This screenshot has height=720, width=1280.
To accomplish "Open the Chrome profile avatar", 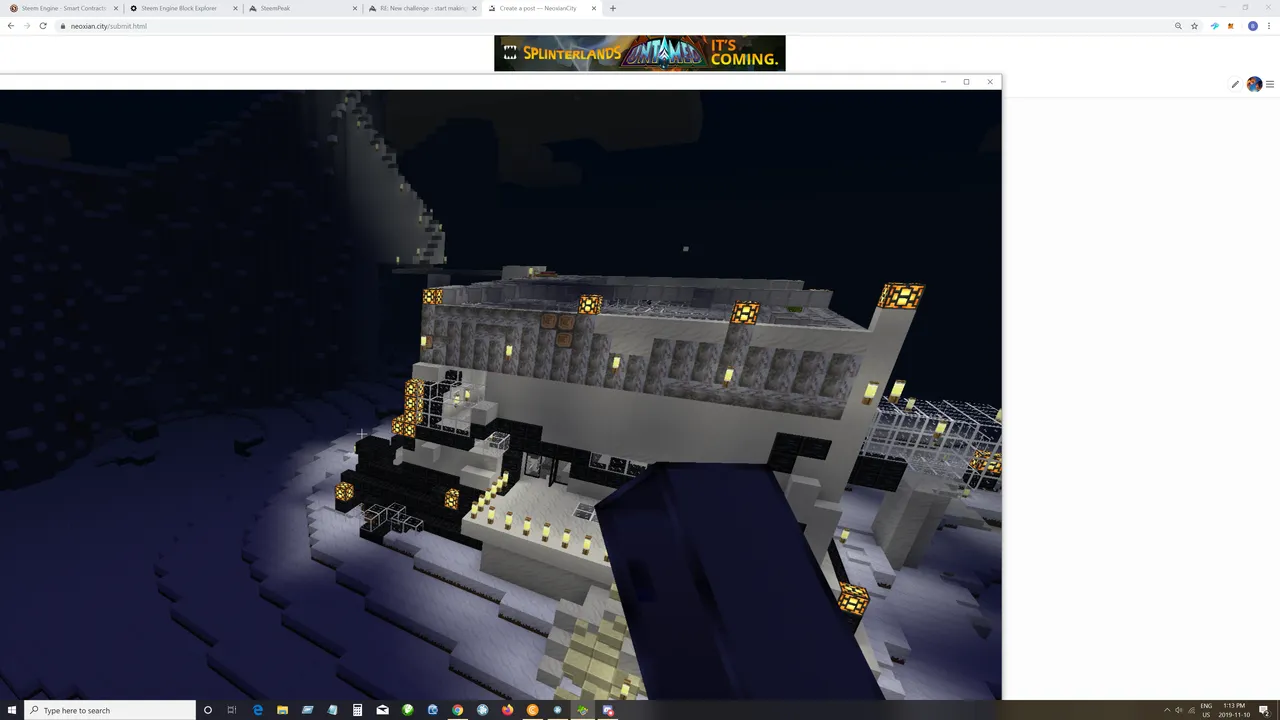I will [1253, 26].
